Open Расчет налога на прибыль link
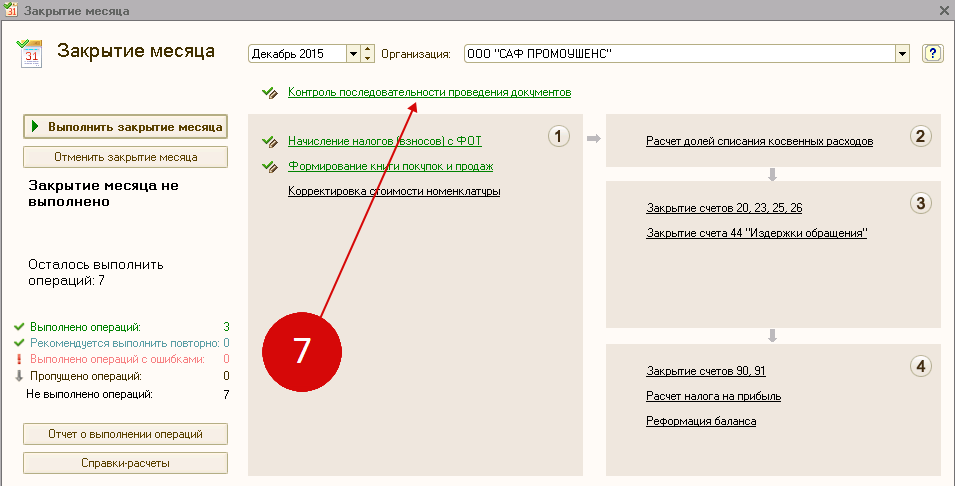Image resolution: width=955 pixels, height=486 pixels. [713, 396]
